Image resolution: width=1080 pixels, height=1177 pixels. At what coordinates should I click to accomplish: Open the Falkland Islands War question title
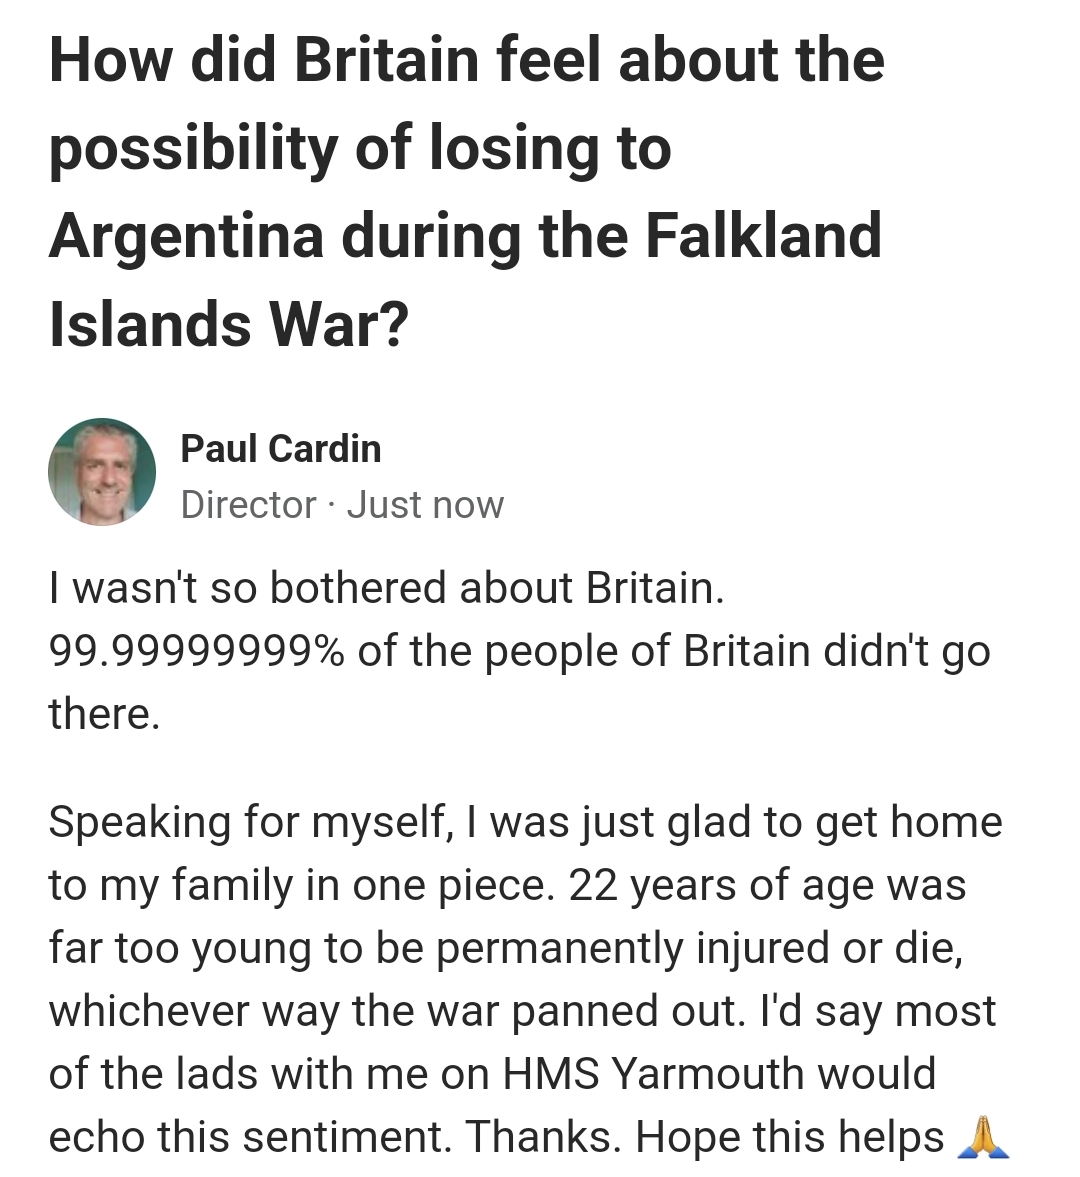466,190
